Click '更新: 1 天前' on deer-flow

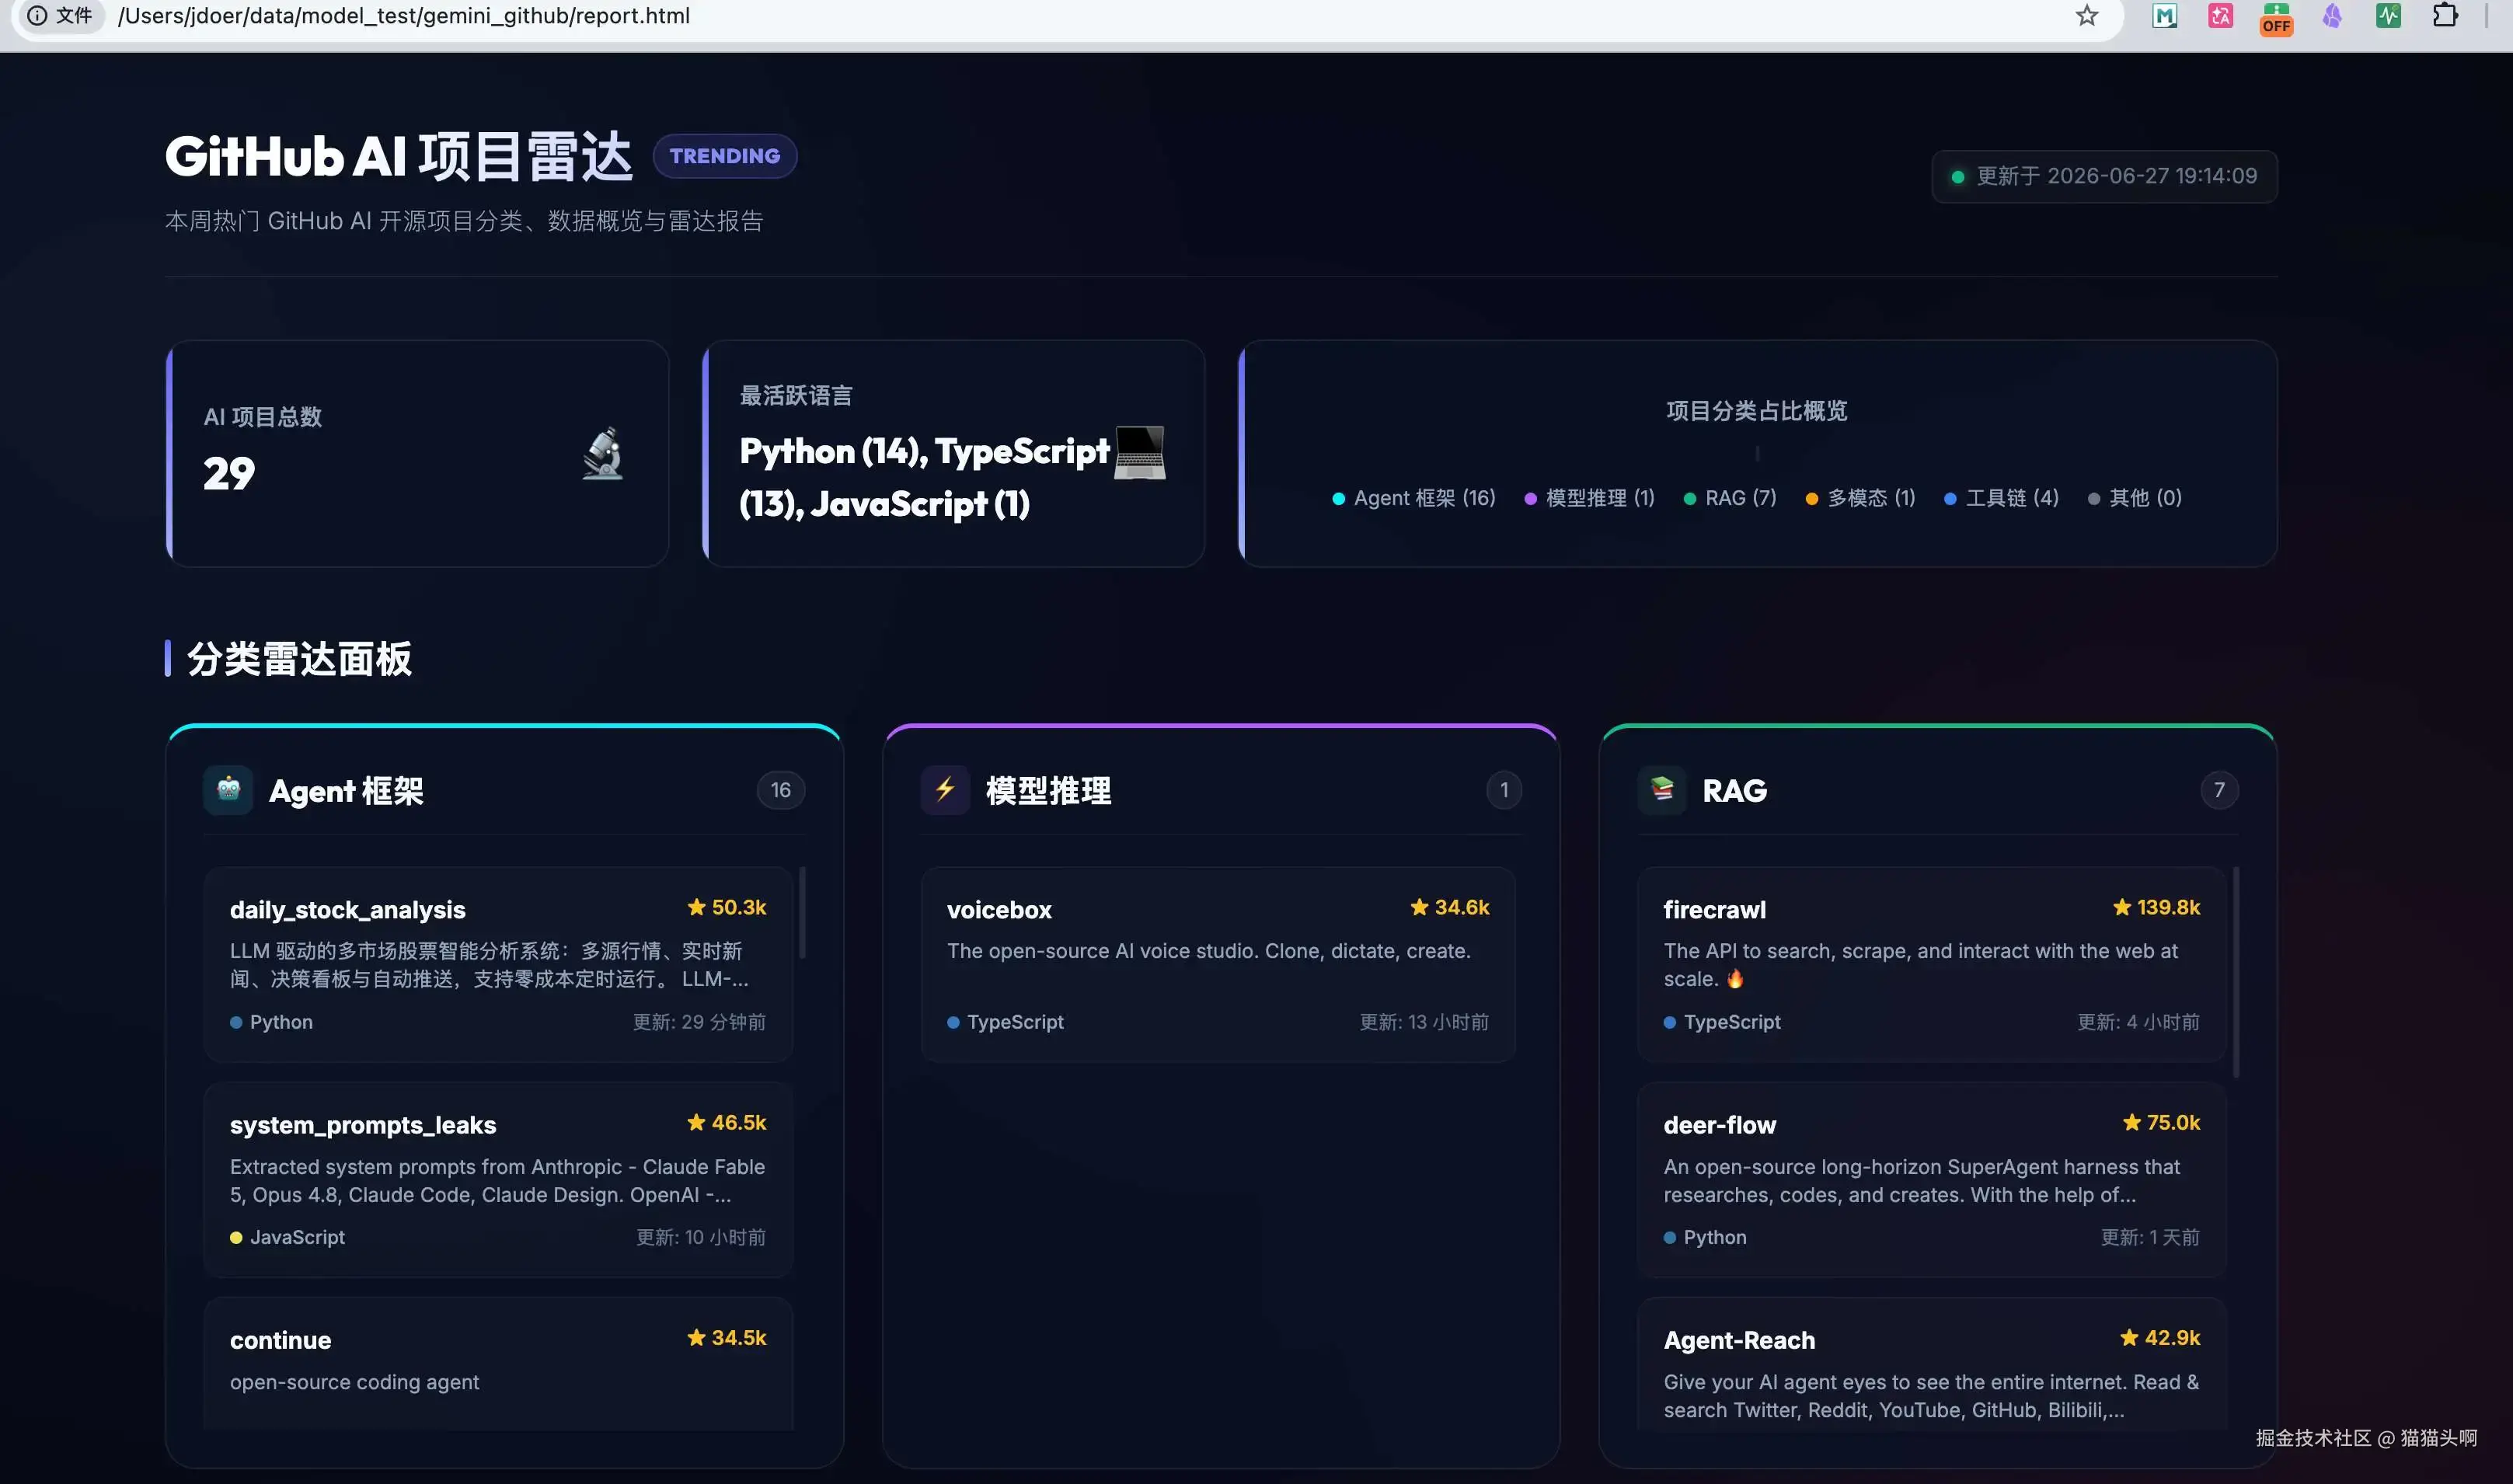(2150, 1237)
